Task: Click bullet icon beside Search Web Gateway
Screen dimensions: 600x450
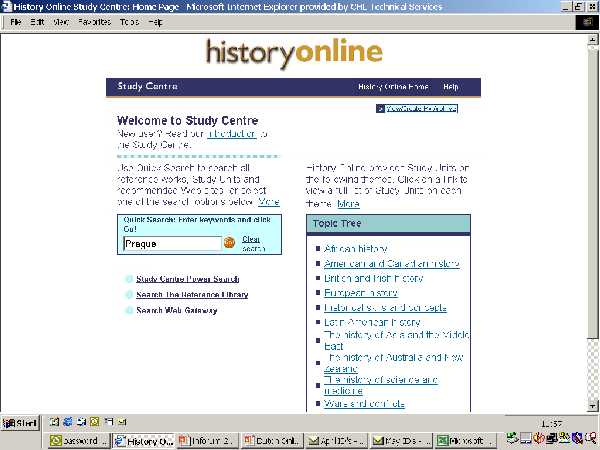Action: click(129, 310)
